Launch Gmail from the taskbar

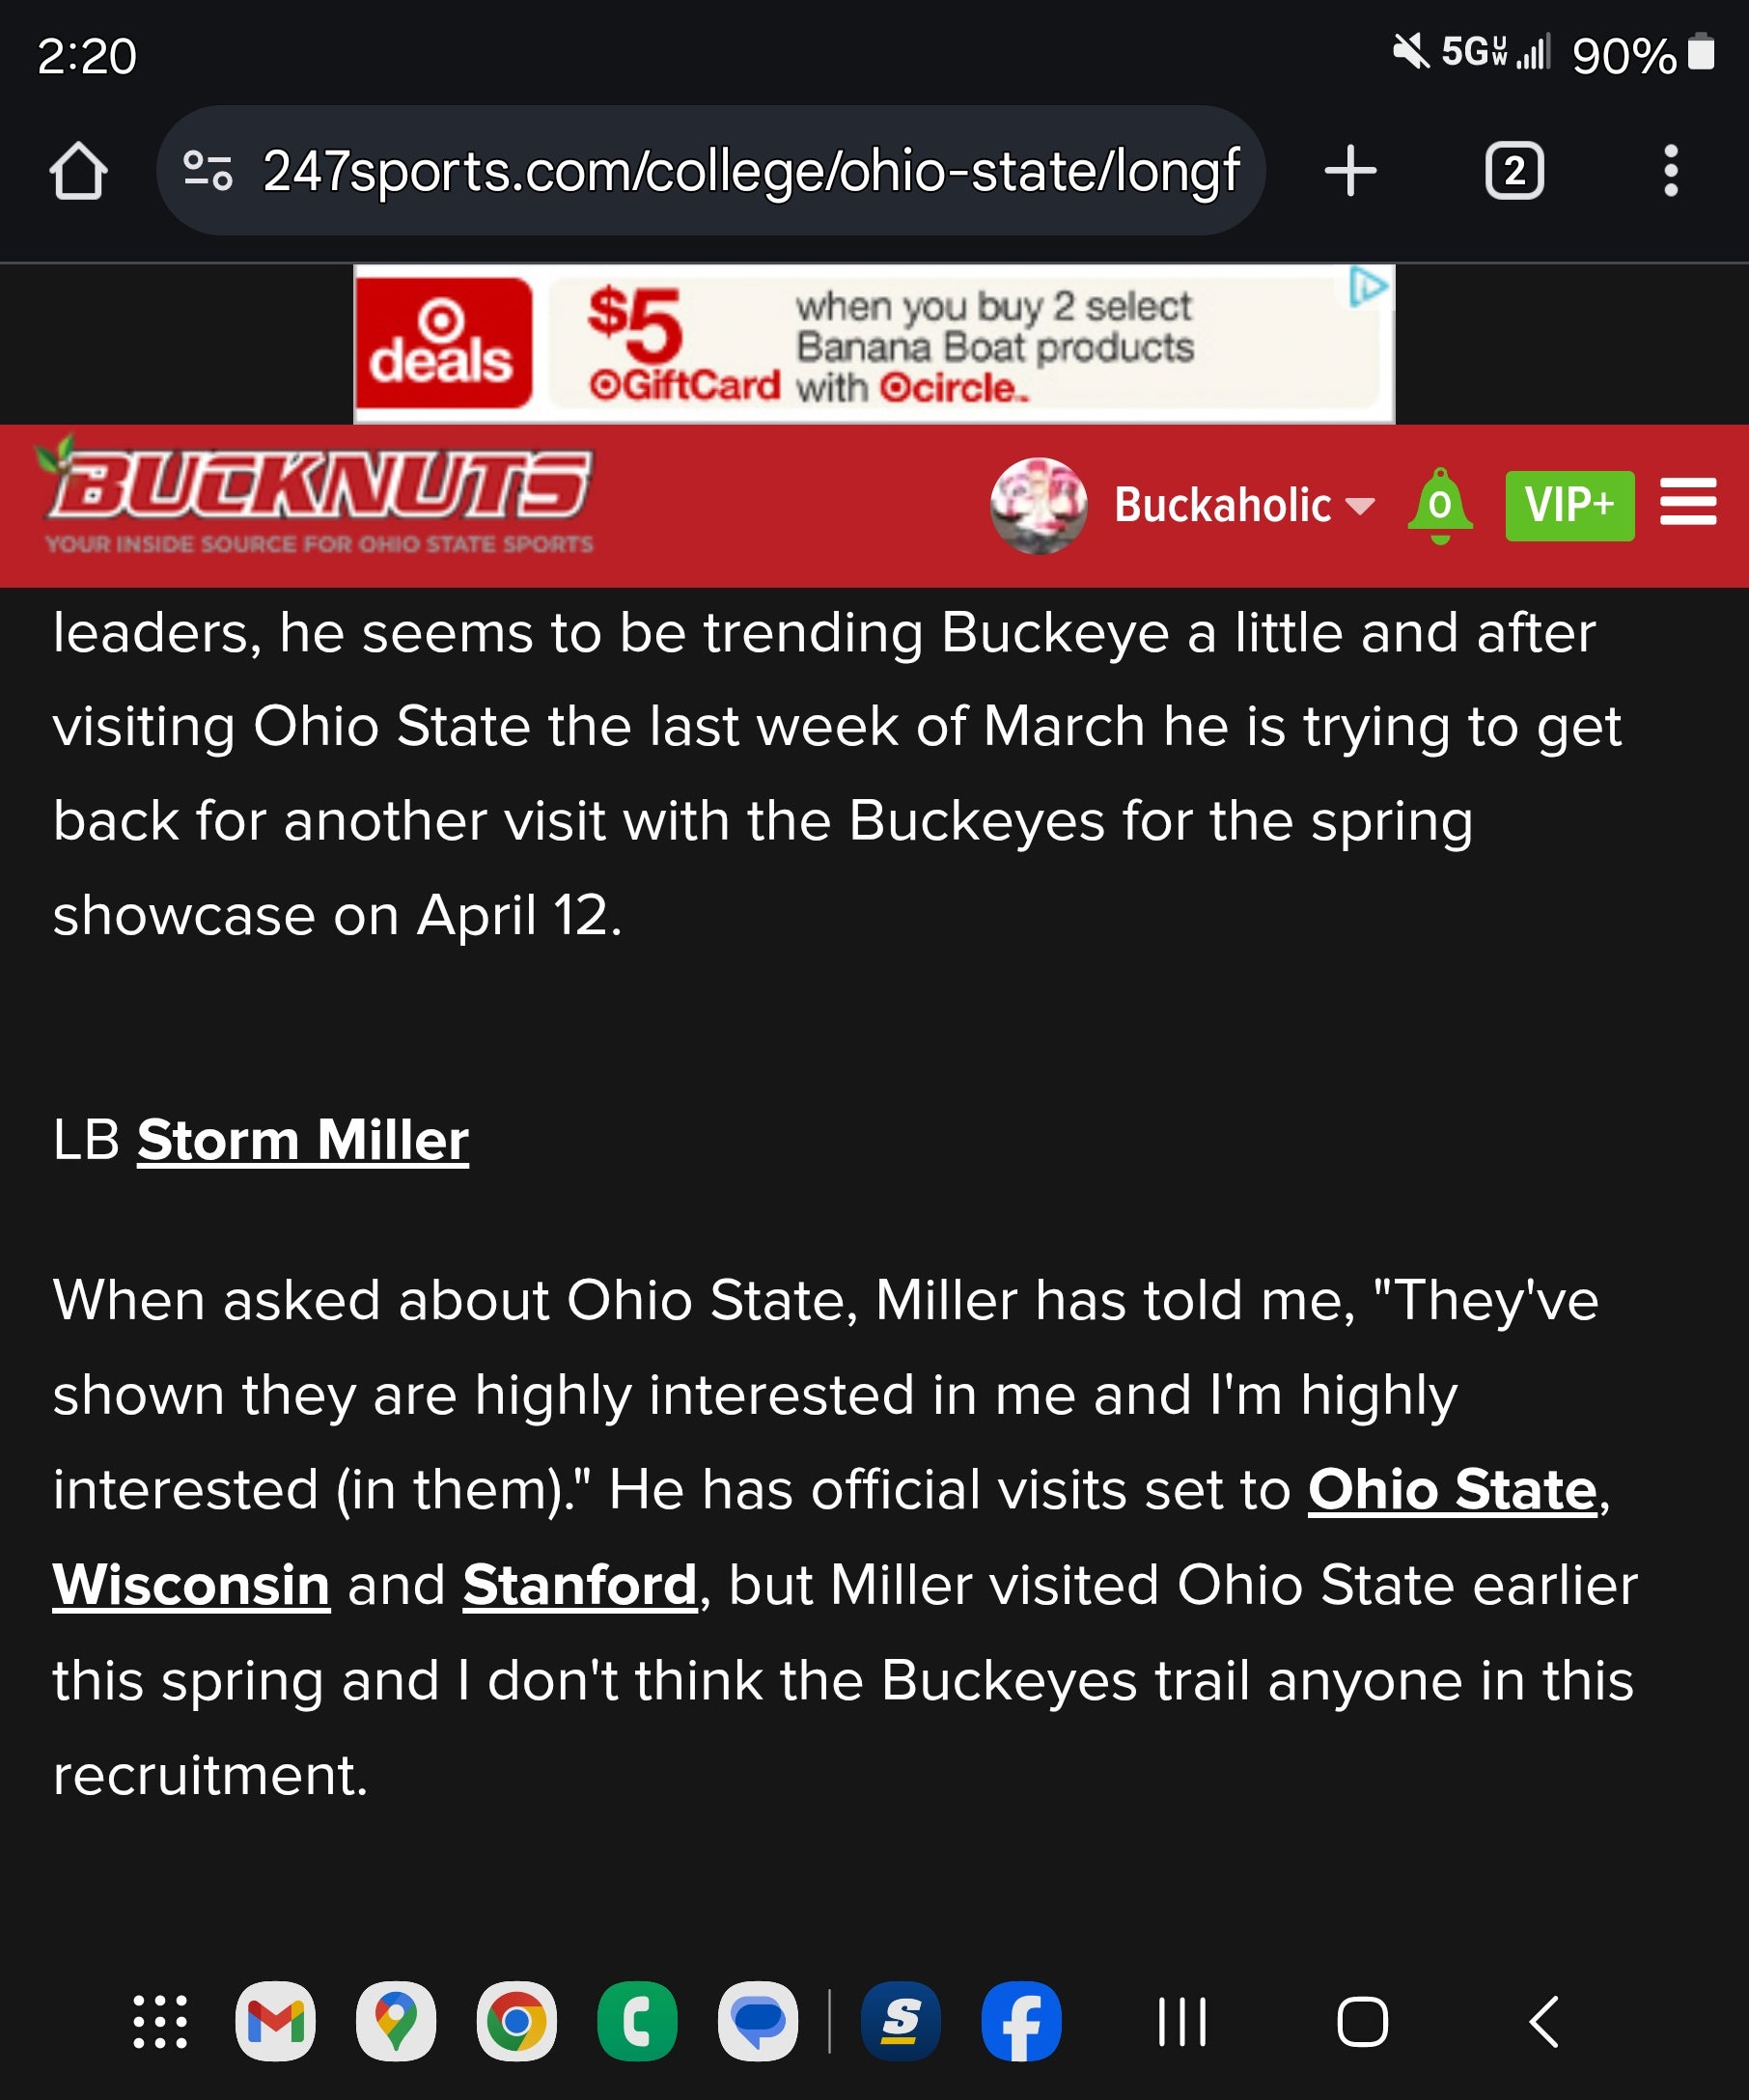click(x=276, y=2022)
